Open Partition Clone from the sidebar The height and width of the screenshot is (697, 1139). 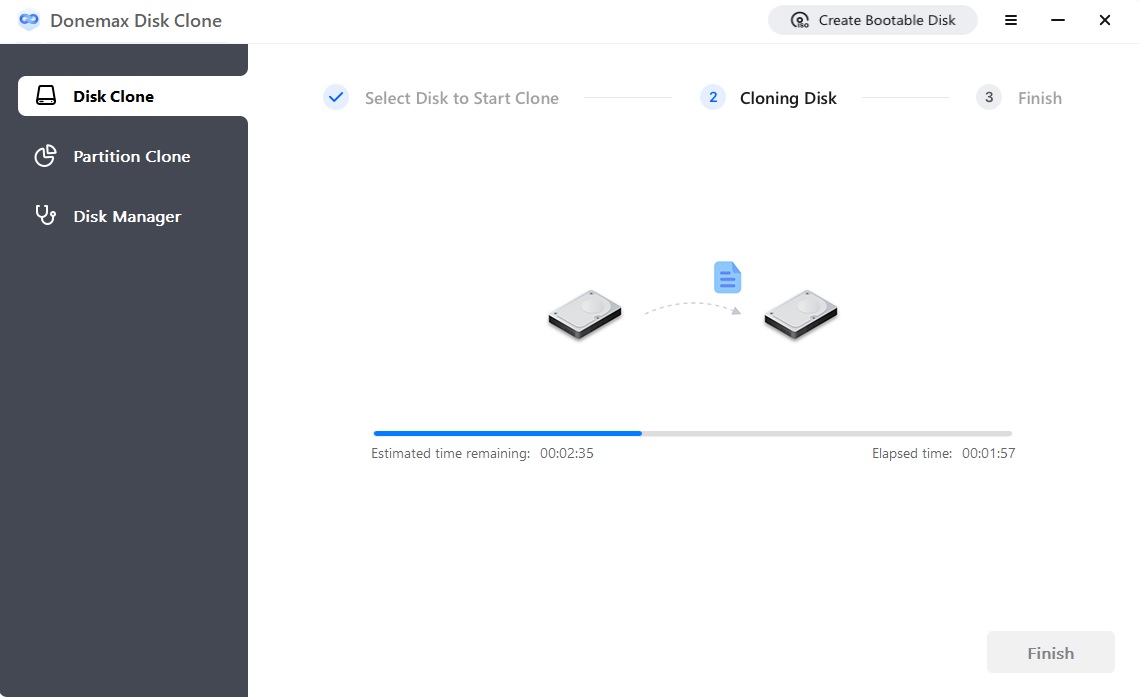point(131,156)
